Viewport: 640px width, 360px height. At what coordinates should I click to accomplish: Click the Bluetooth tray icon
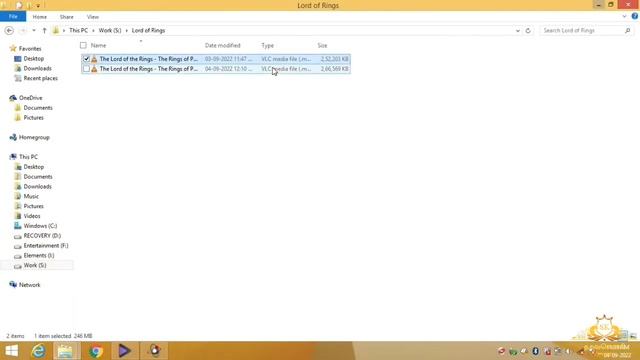[x=536, y=351]
